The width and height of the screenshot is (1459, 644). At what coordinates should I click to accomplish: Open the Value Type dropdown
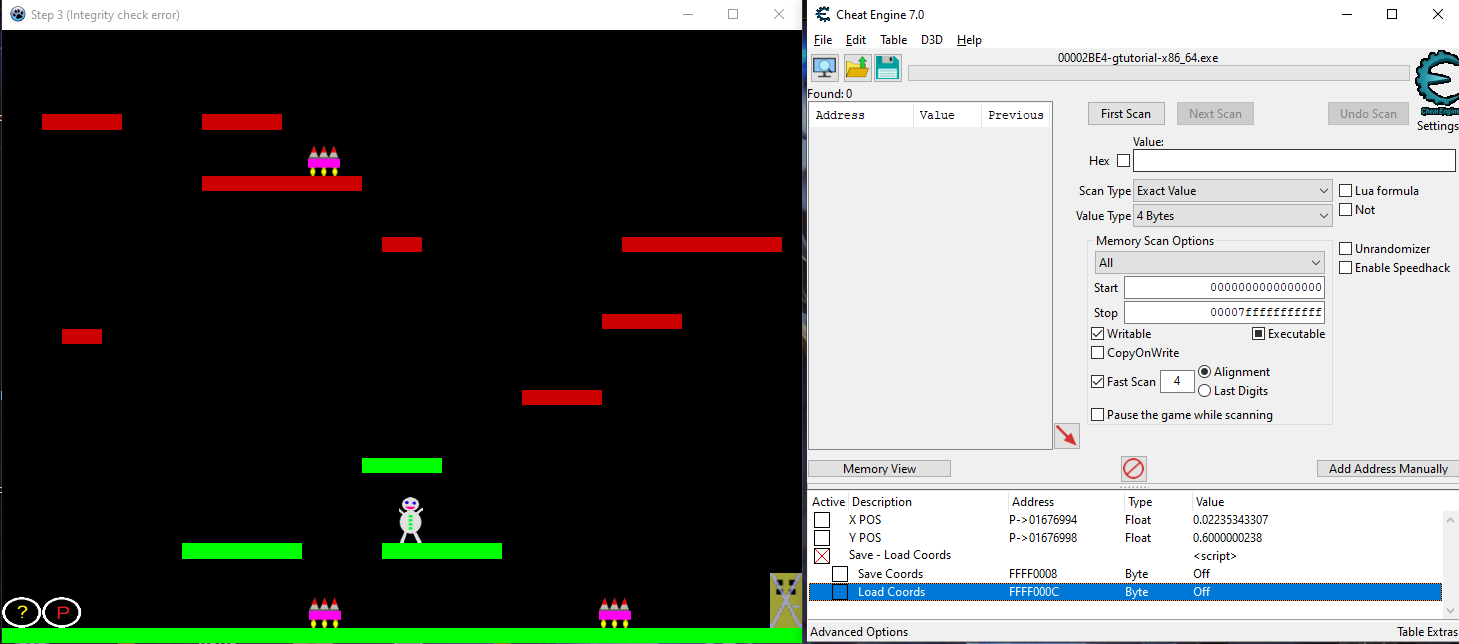point(1232,216)
